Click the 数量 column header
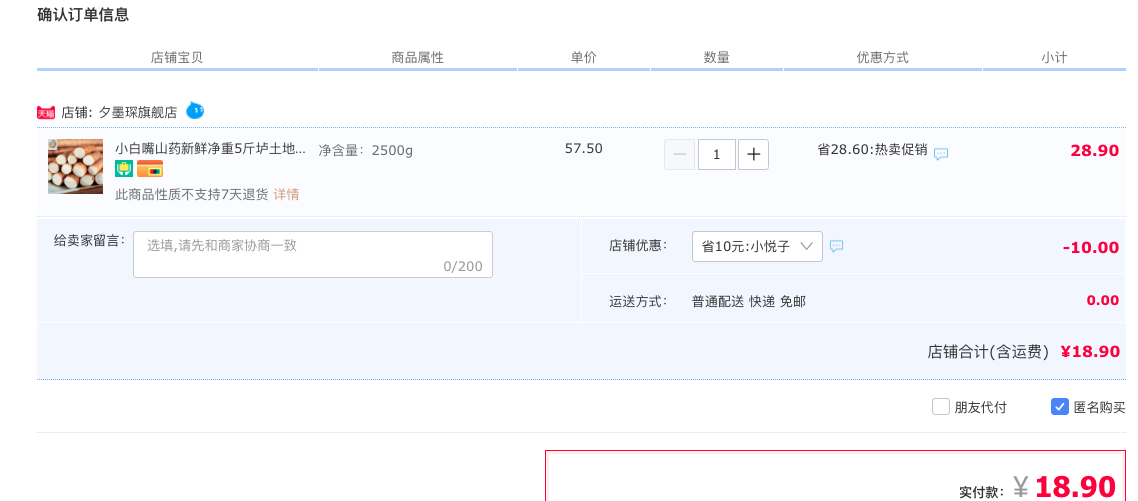 (716, 57)
